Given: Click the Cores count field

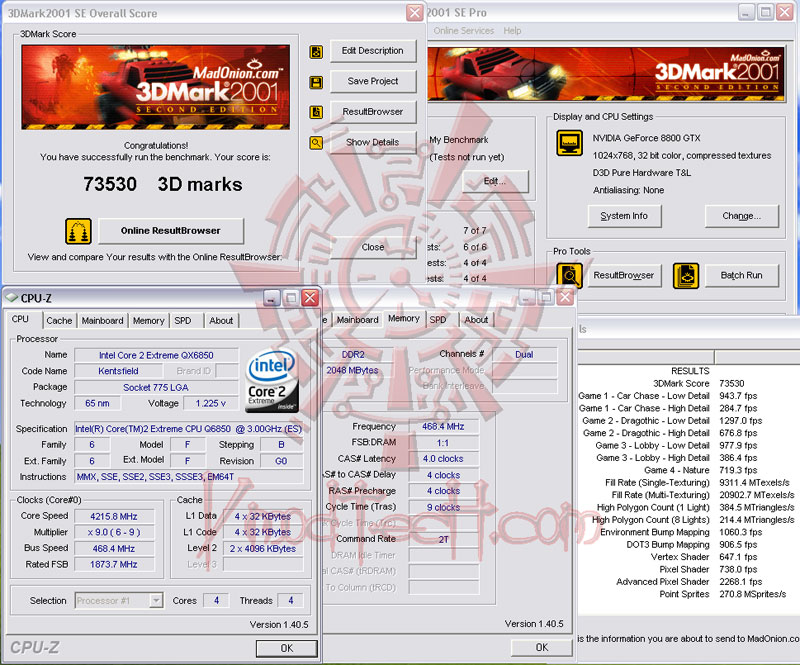Looking at the screenshot, I should point(216,601).
